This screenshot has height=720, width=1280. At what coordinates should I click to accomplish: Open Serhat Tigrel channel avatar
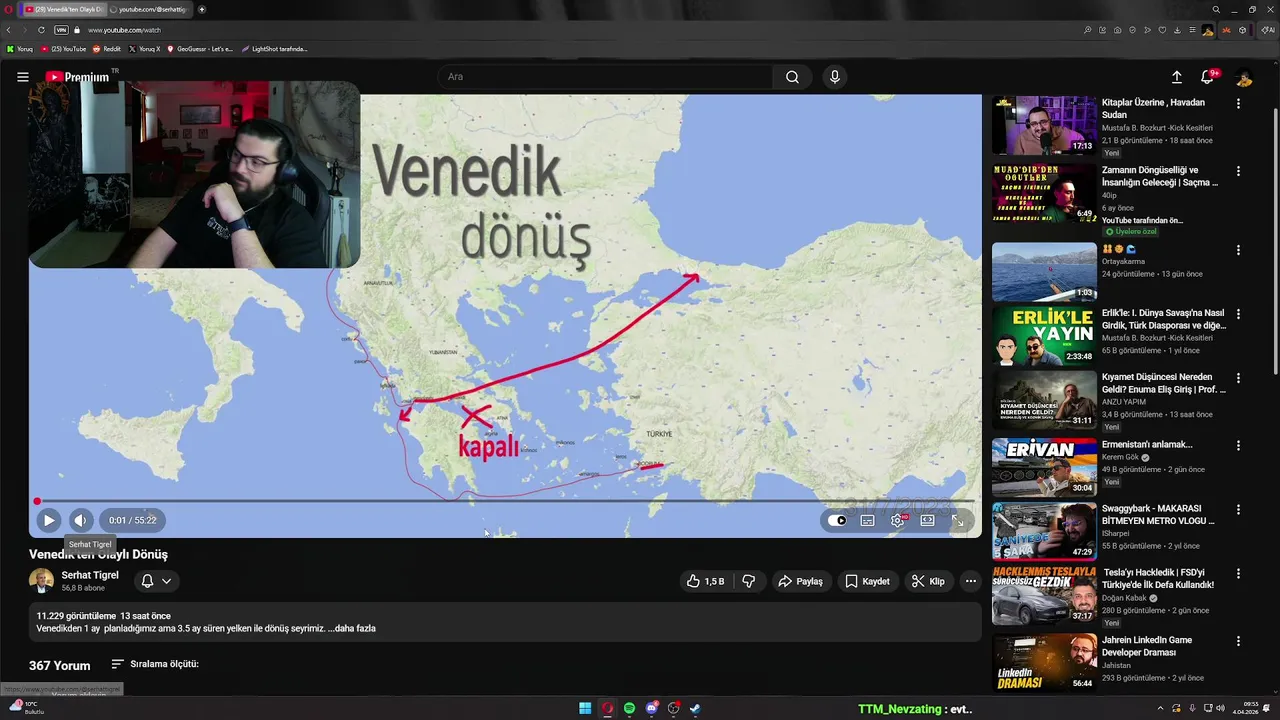(41, 581)
